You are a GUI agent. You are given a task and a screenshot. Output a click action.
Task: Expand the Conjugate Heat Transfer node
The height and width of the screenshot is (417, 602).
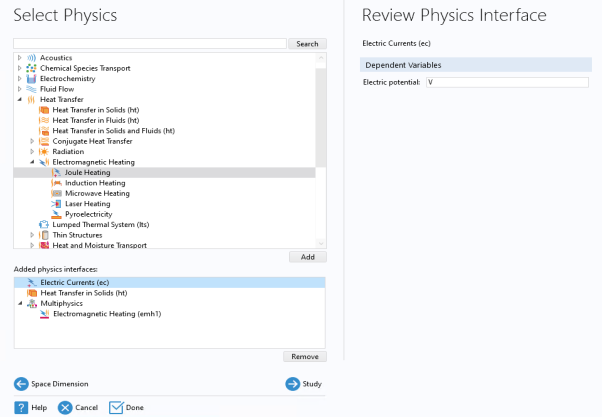tap(32, 141)
